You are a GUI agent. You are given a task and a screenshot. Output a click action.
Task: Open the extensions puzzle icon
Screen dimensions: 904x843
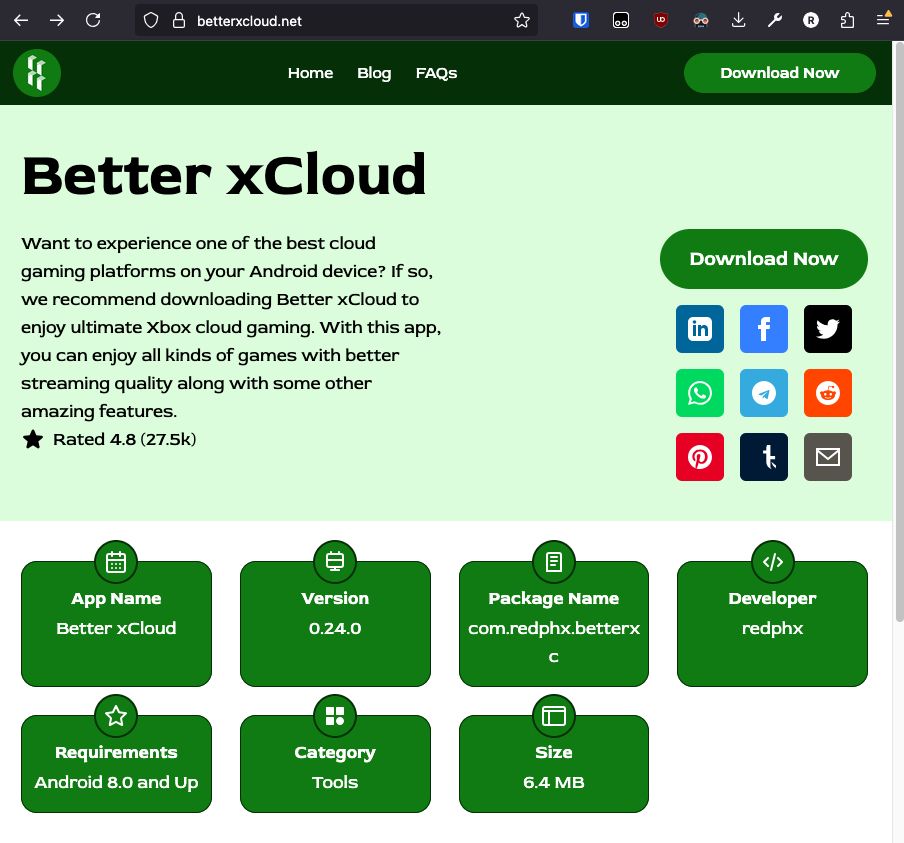[x=847, y=21]
